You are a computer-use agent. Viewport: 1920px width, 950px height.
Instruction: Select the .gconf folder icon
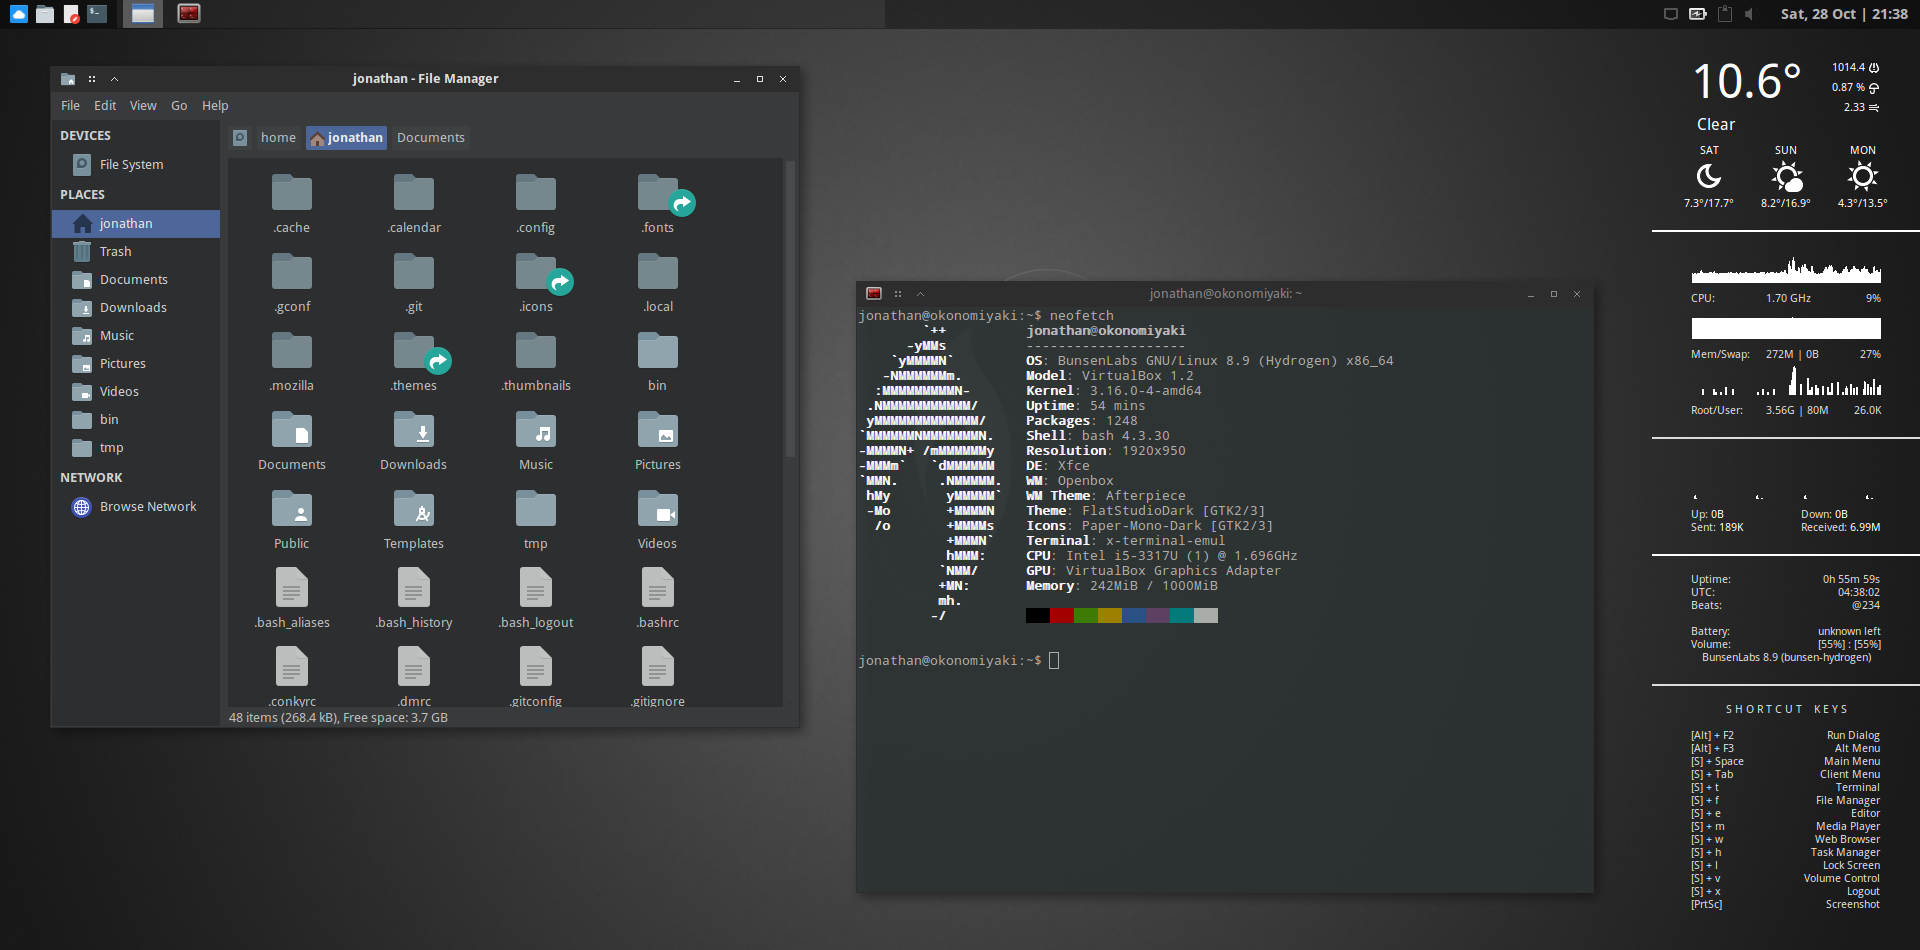click(x=292, y=271)
